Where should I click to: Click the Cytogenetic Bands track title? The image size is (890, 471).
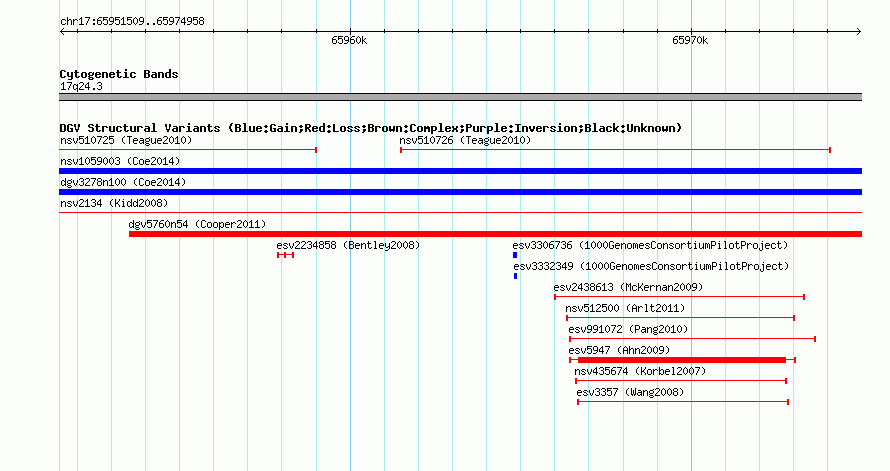tap(119, 74)
